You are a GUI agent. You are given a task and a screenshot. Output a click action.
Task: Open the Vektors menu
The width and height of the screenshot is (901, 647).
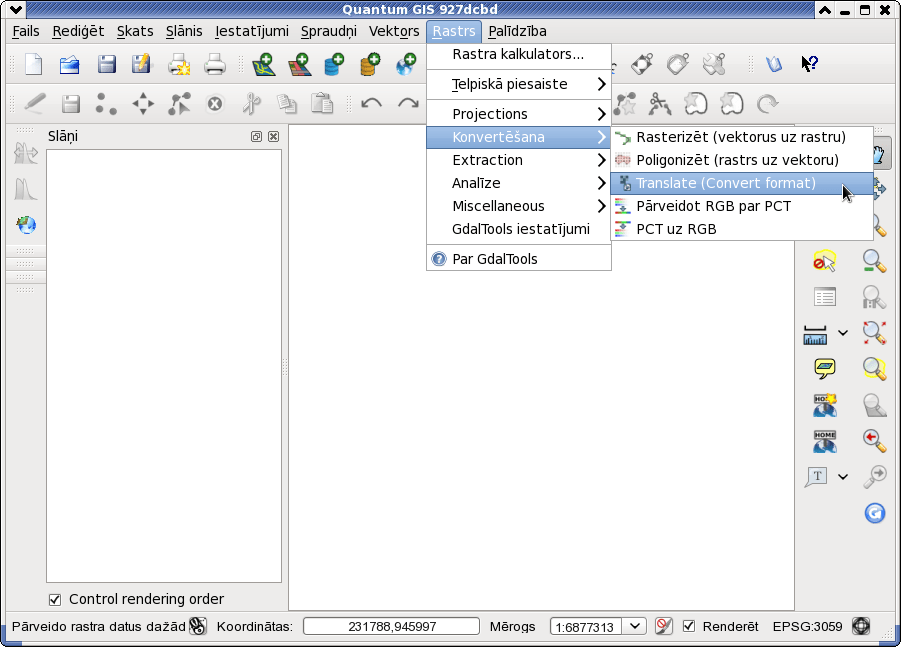point(394,31)
